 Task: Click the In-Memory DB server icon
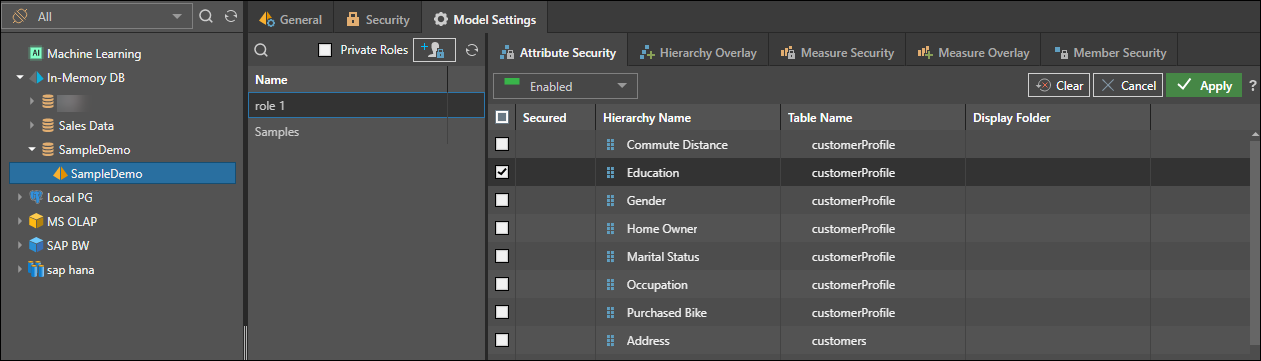pyautogui.click(x=37, y=78)
